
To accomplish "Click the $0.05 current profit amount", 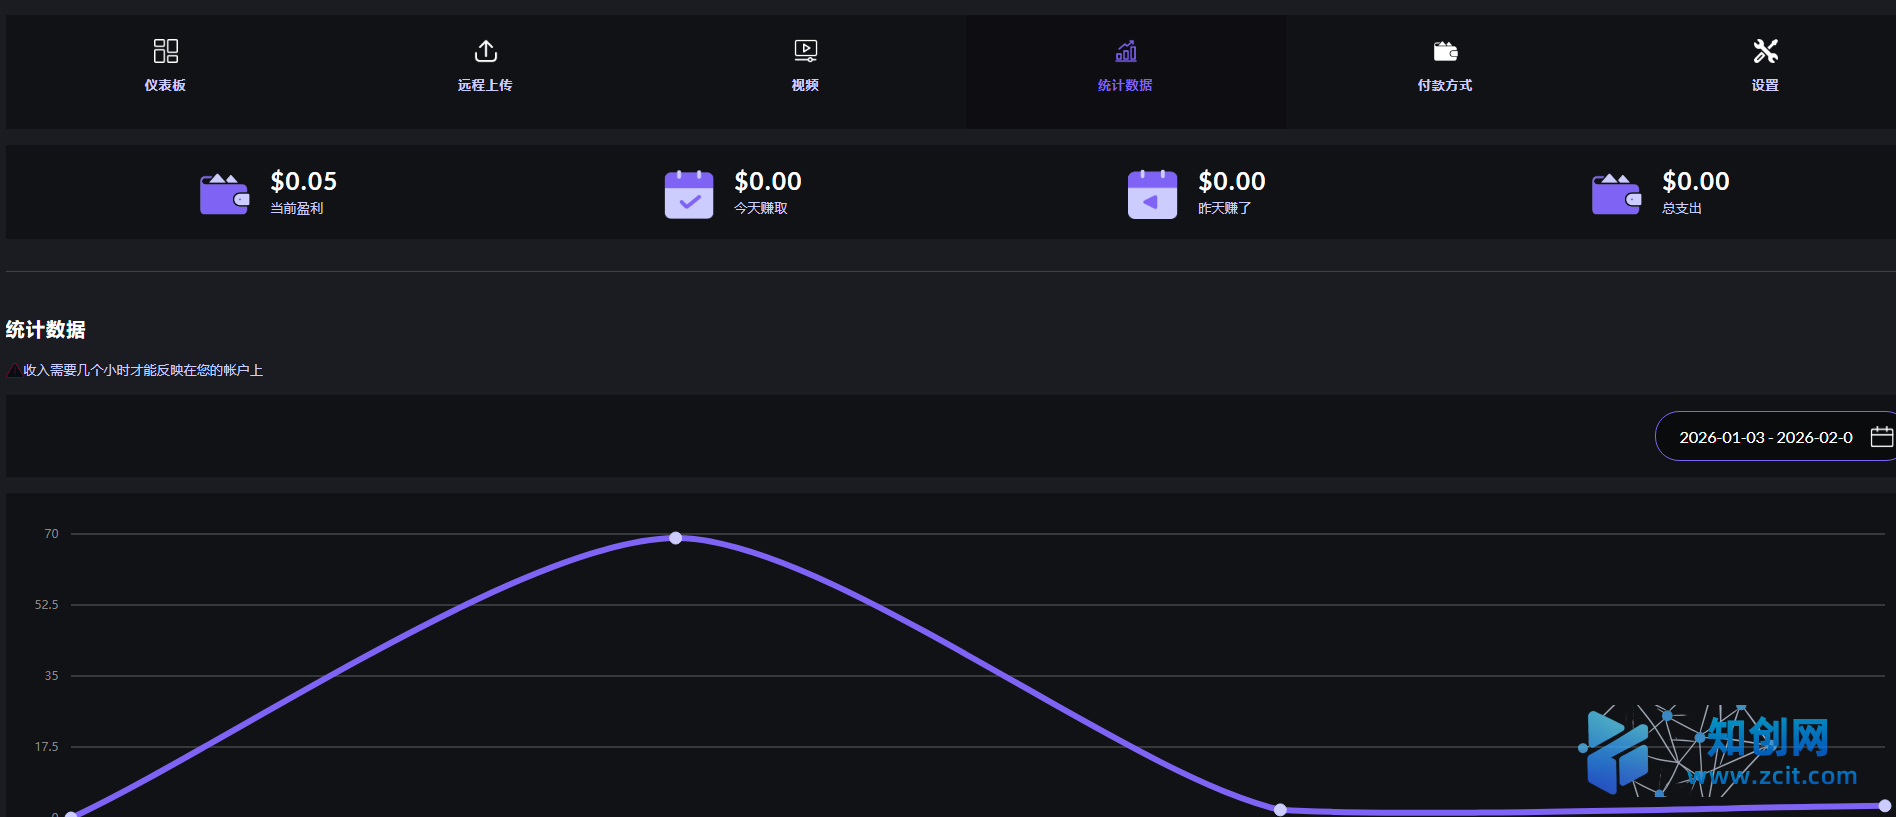I will pos(303,181).
